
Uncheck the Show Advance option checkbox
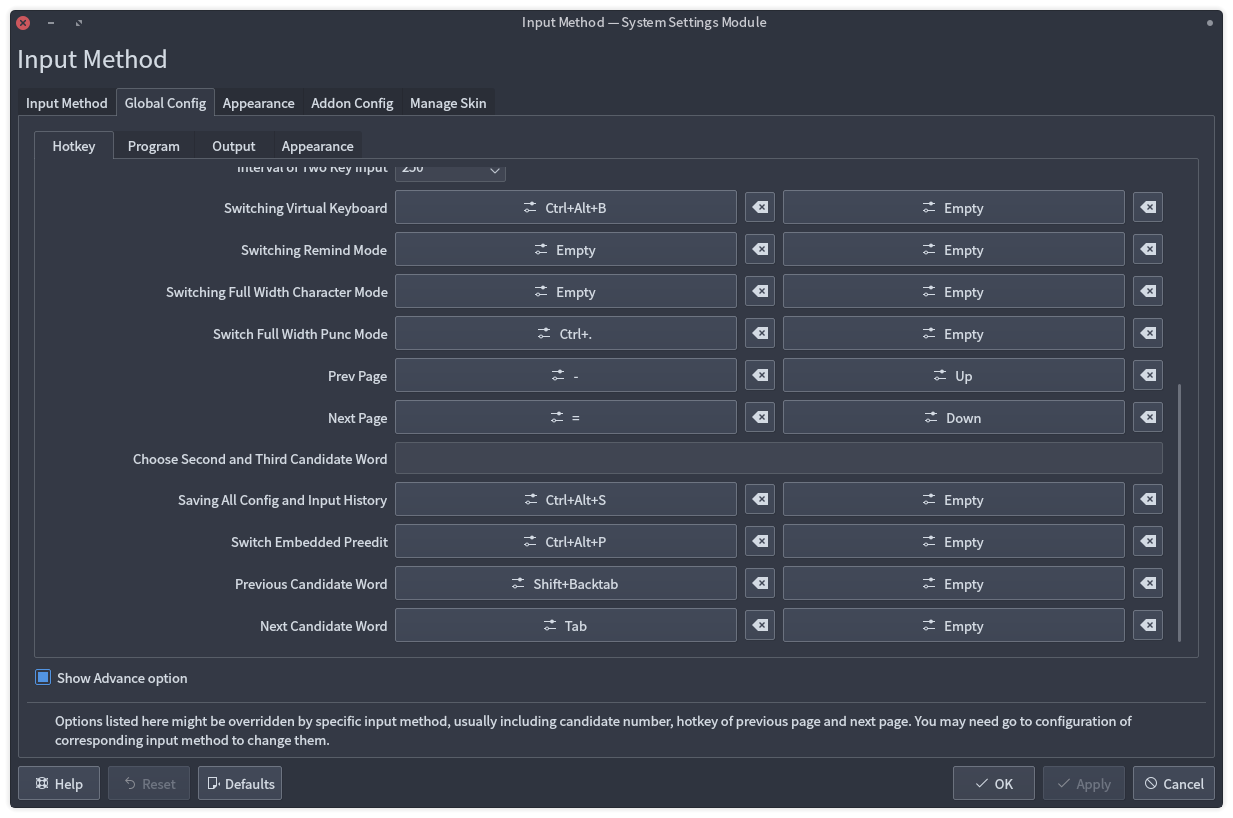coord(43,678)
